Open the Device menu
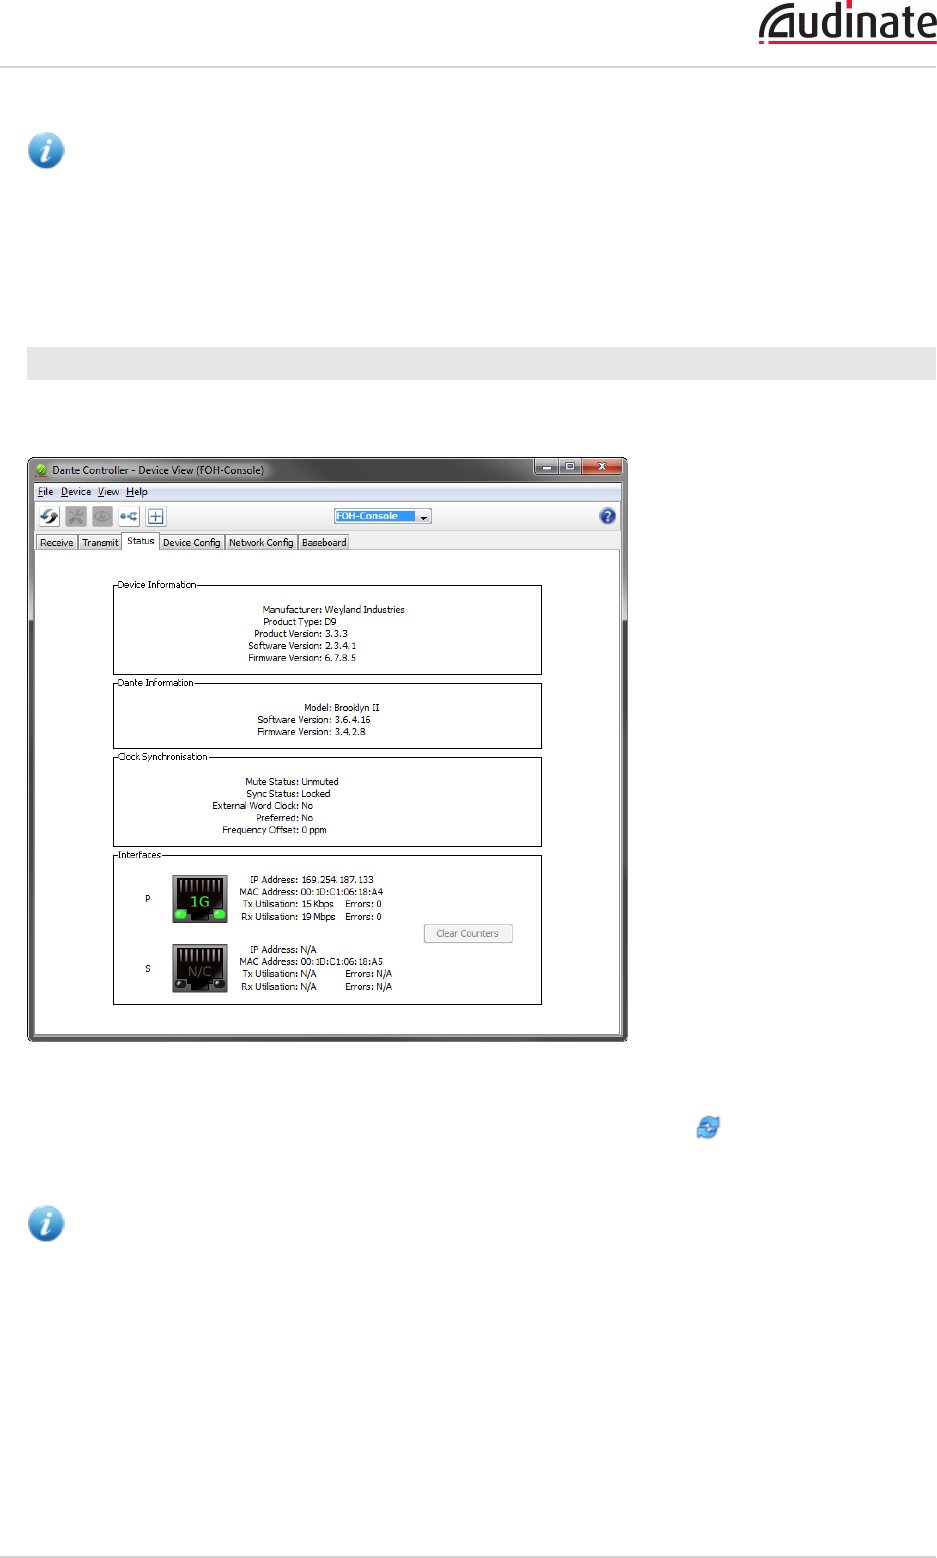The height and width of the screenshot is (1558, 937). (x=76, y=492)
